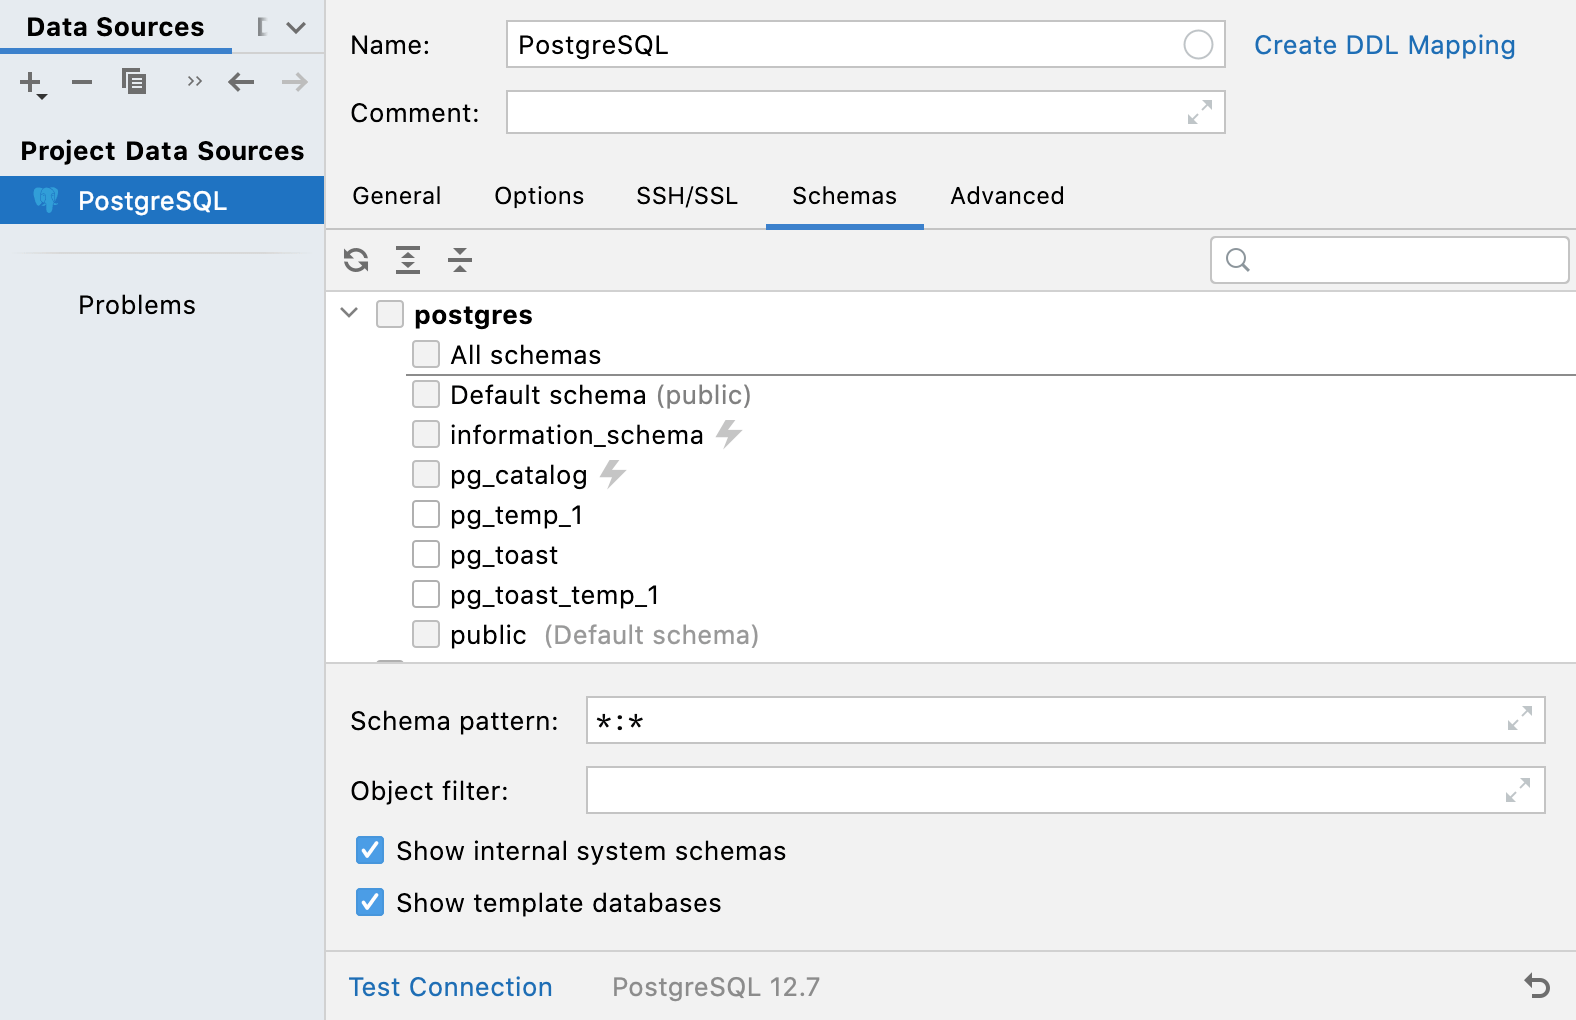This screenshot has width=1576, height=1020.
Task: Click the Create DDL Mapping link
Action: 1385,45
